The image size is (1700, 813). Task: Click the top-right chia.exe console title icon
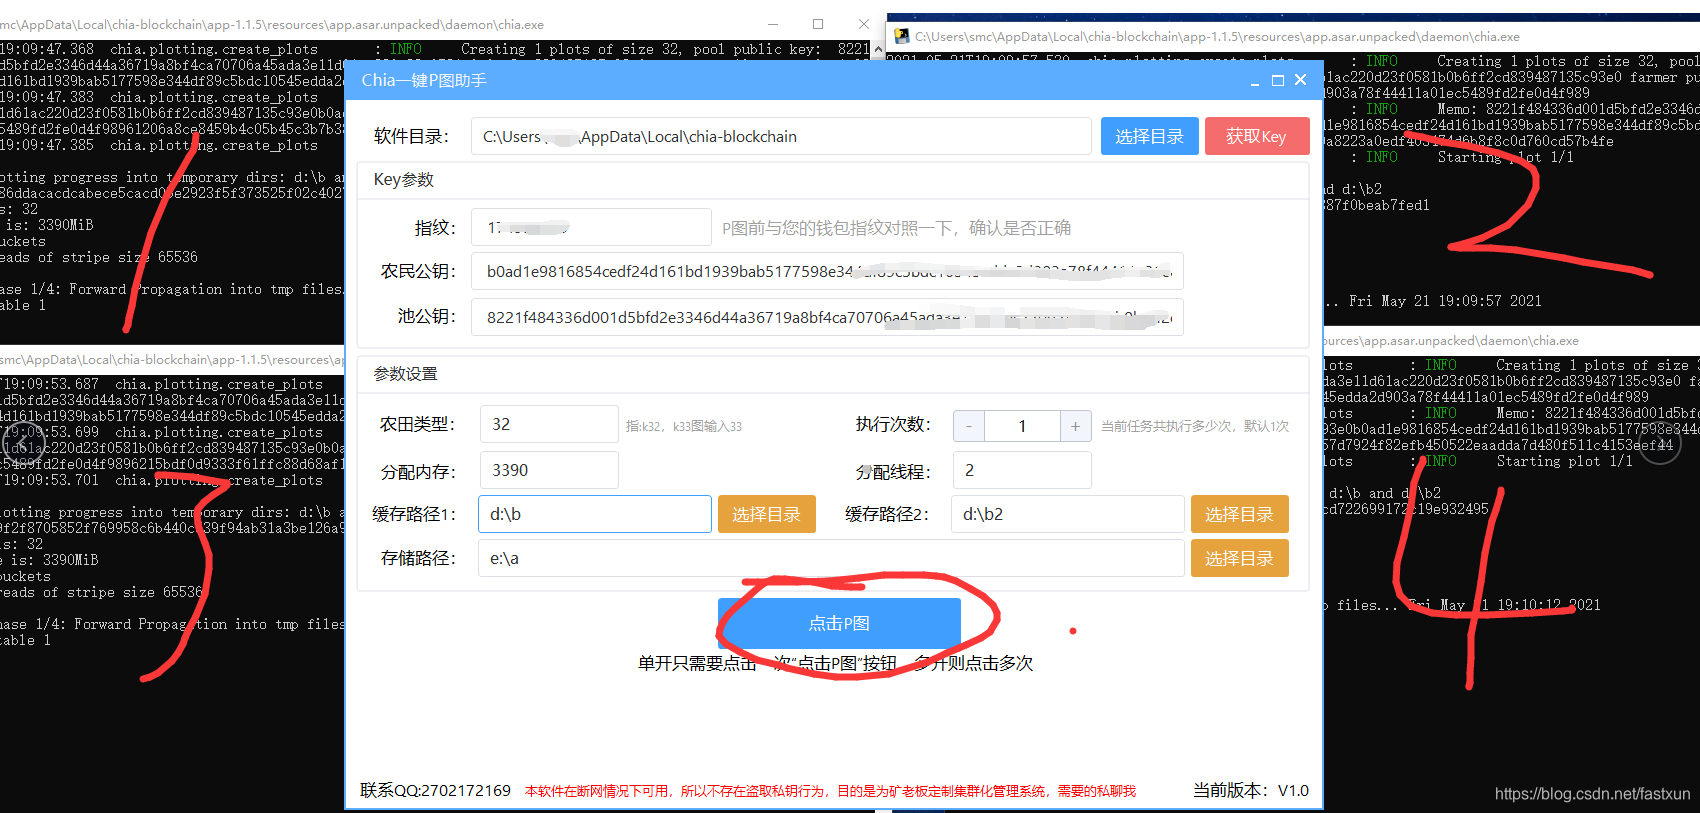click(x=902, y=36)
